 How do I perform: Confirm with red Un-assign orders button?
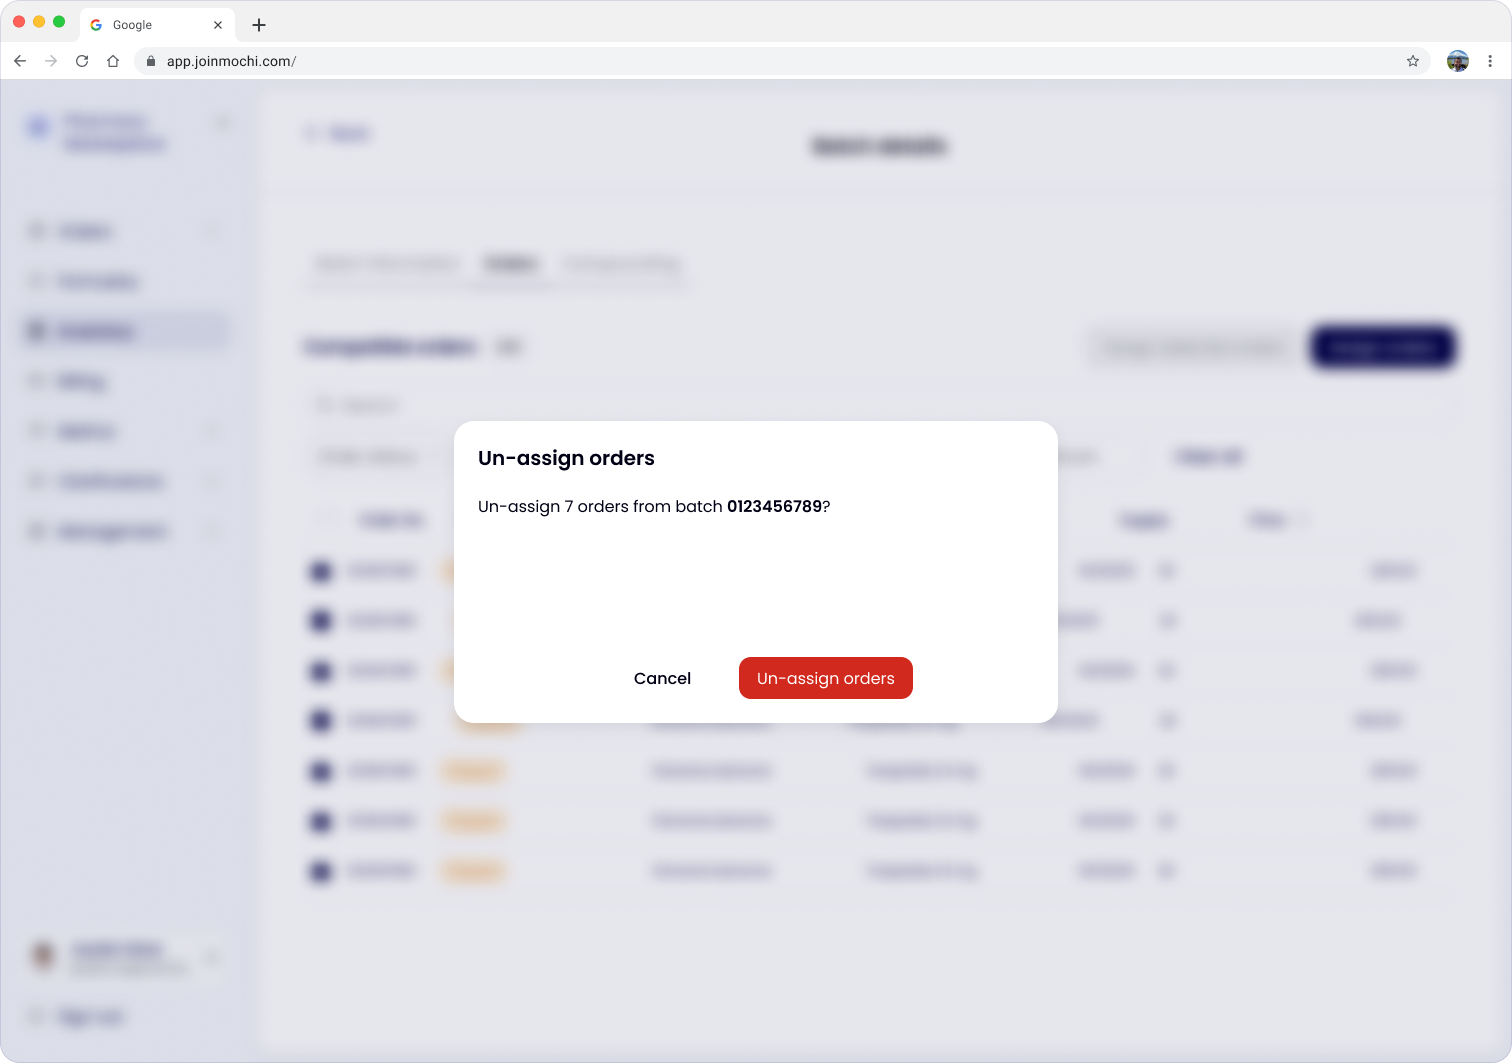826,678
